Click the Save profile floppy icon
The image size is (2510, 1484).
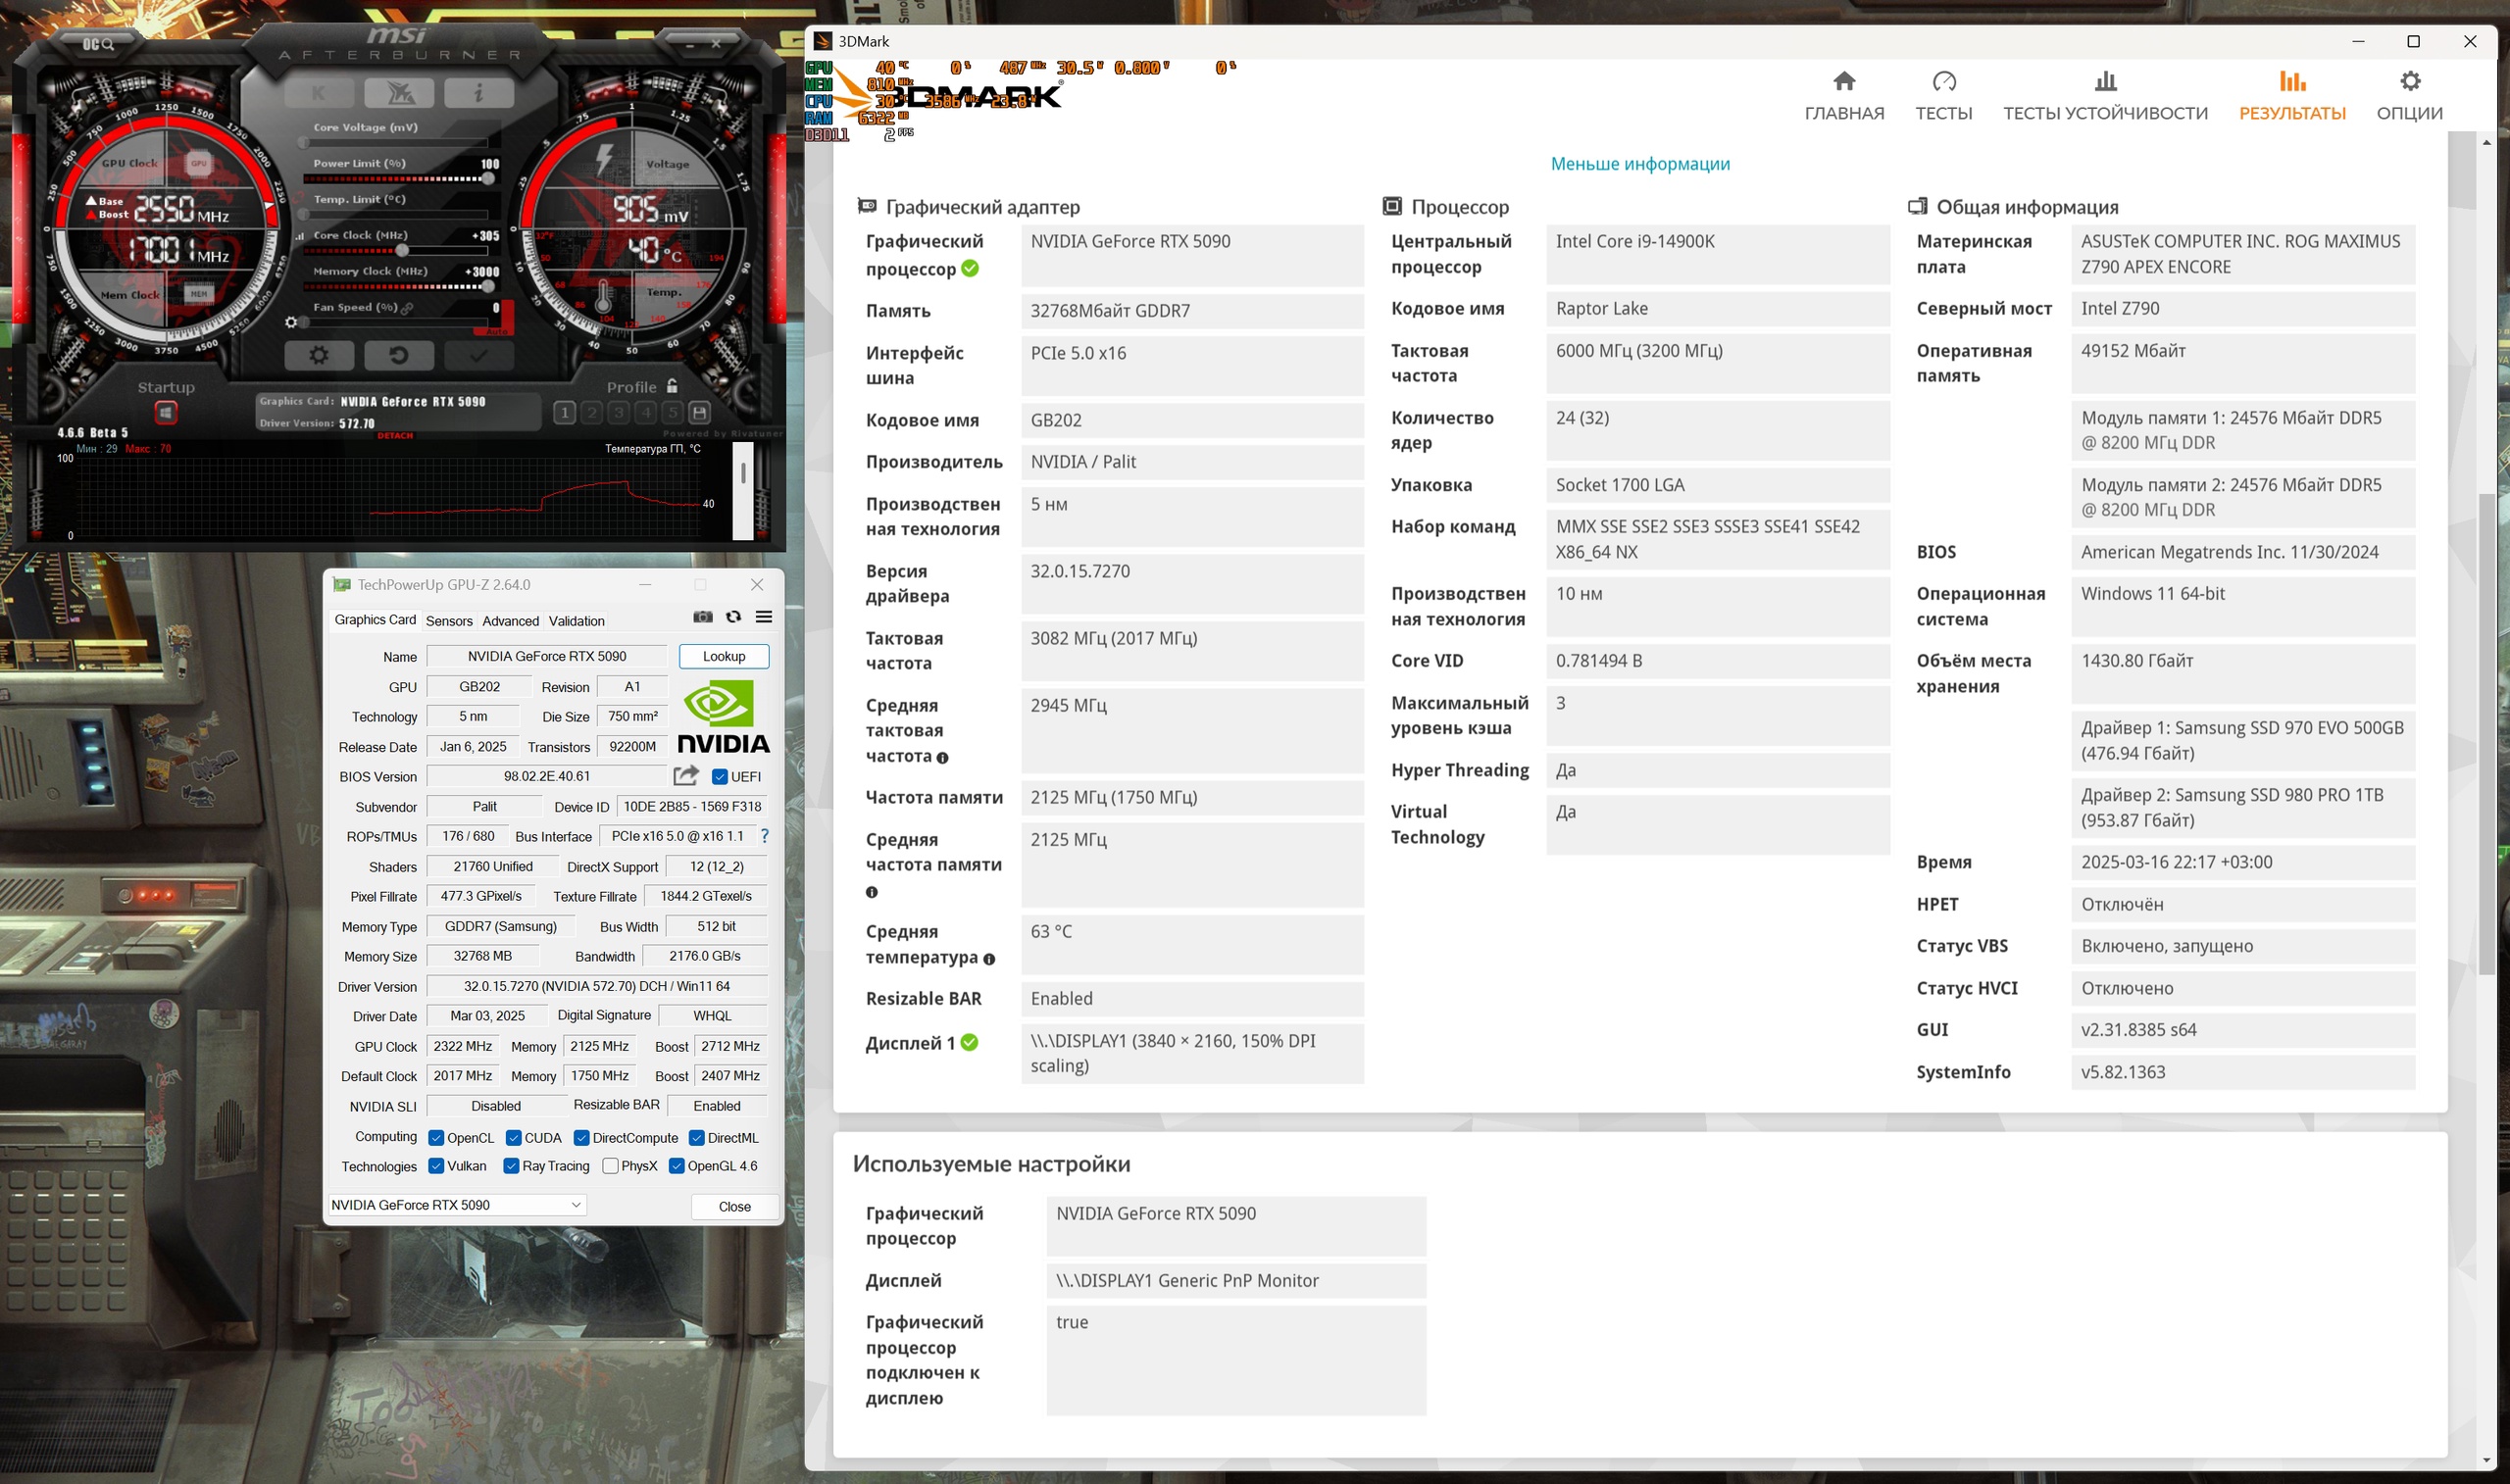(x=700, y=412)
